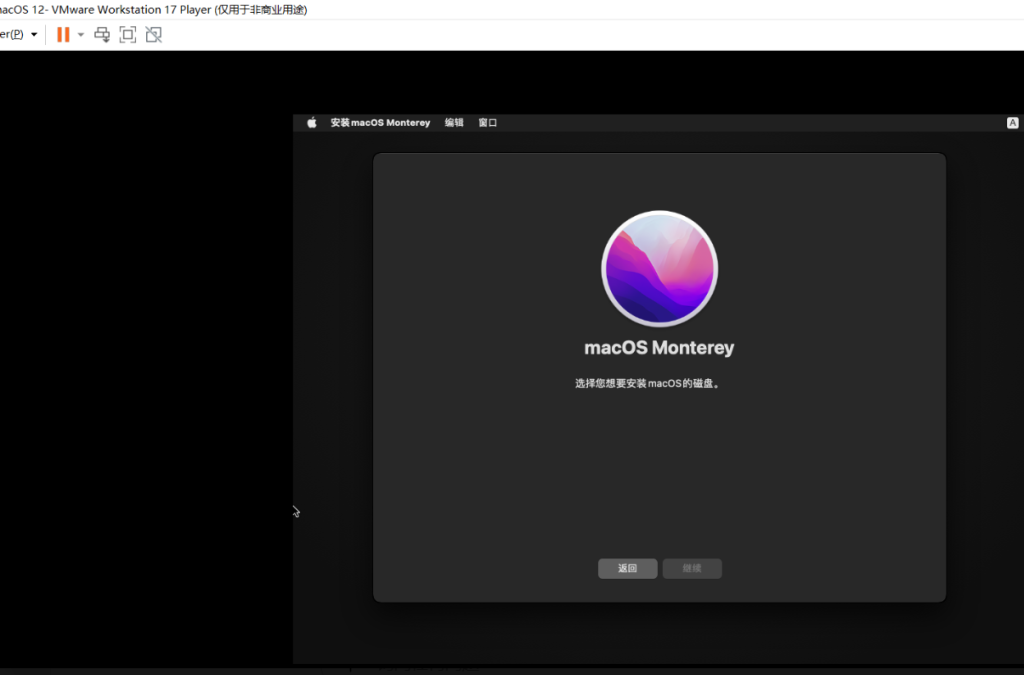Click the 继续 button
1024x675 pixels.
coord(692,569)
